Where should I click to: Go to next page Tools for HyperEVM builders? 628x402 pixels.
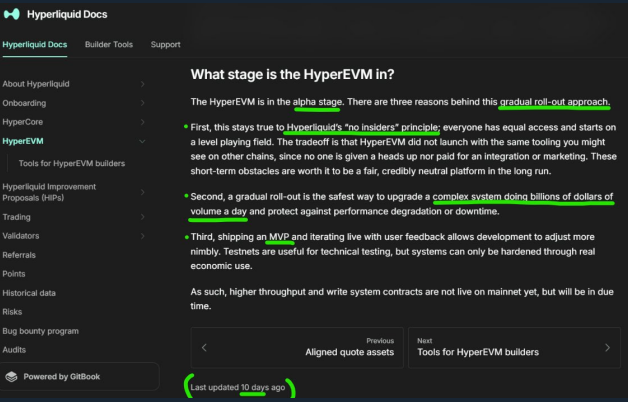pyautogui.click(x=514, y=348)
